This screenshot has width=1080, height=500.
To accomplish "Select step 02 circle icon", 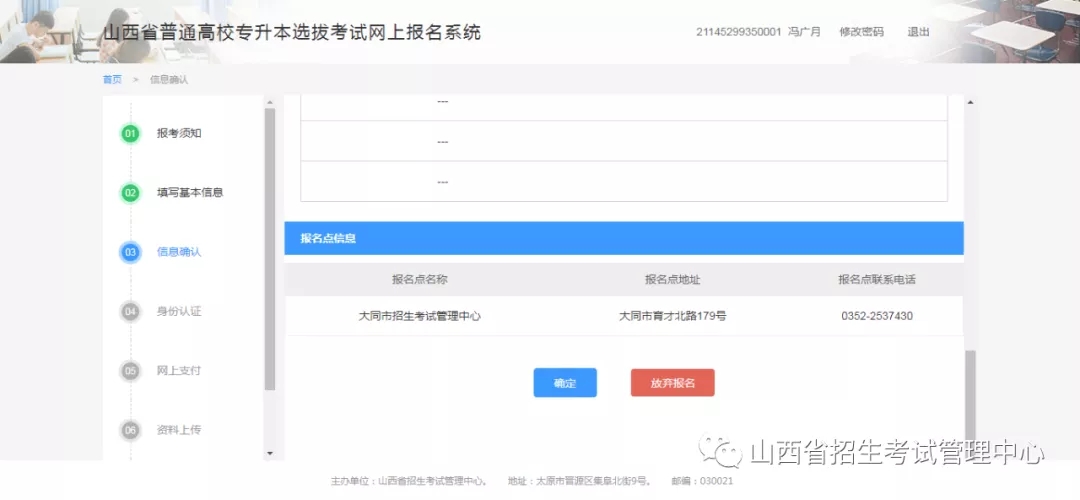I will click(x=130, y=193).
